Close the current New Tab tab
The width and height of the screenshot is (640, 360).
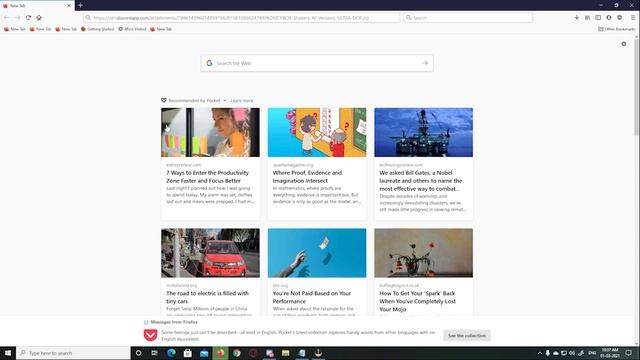click(69, 6)
